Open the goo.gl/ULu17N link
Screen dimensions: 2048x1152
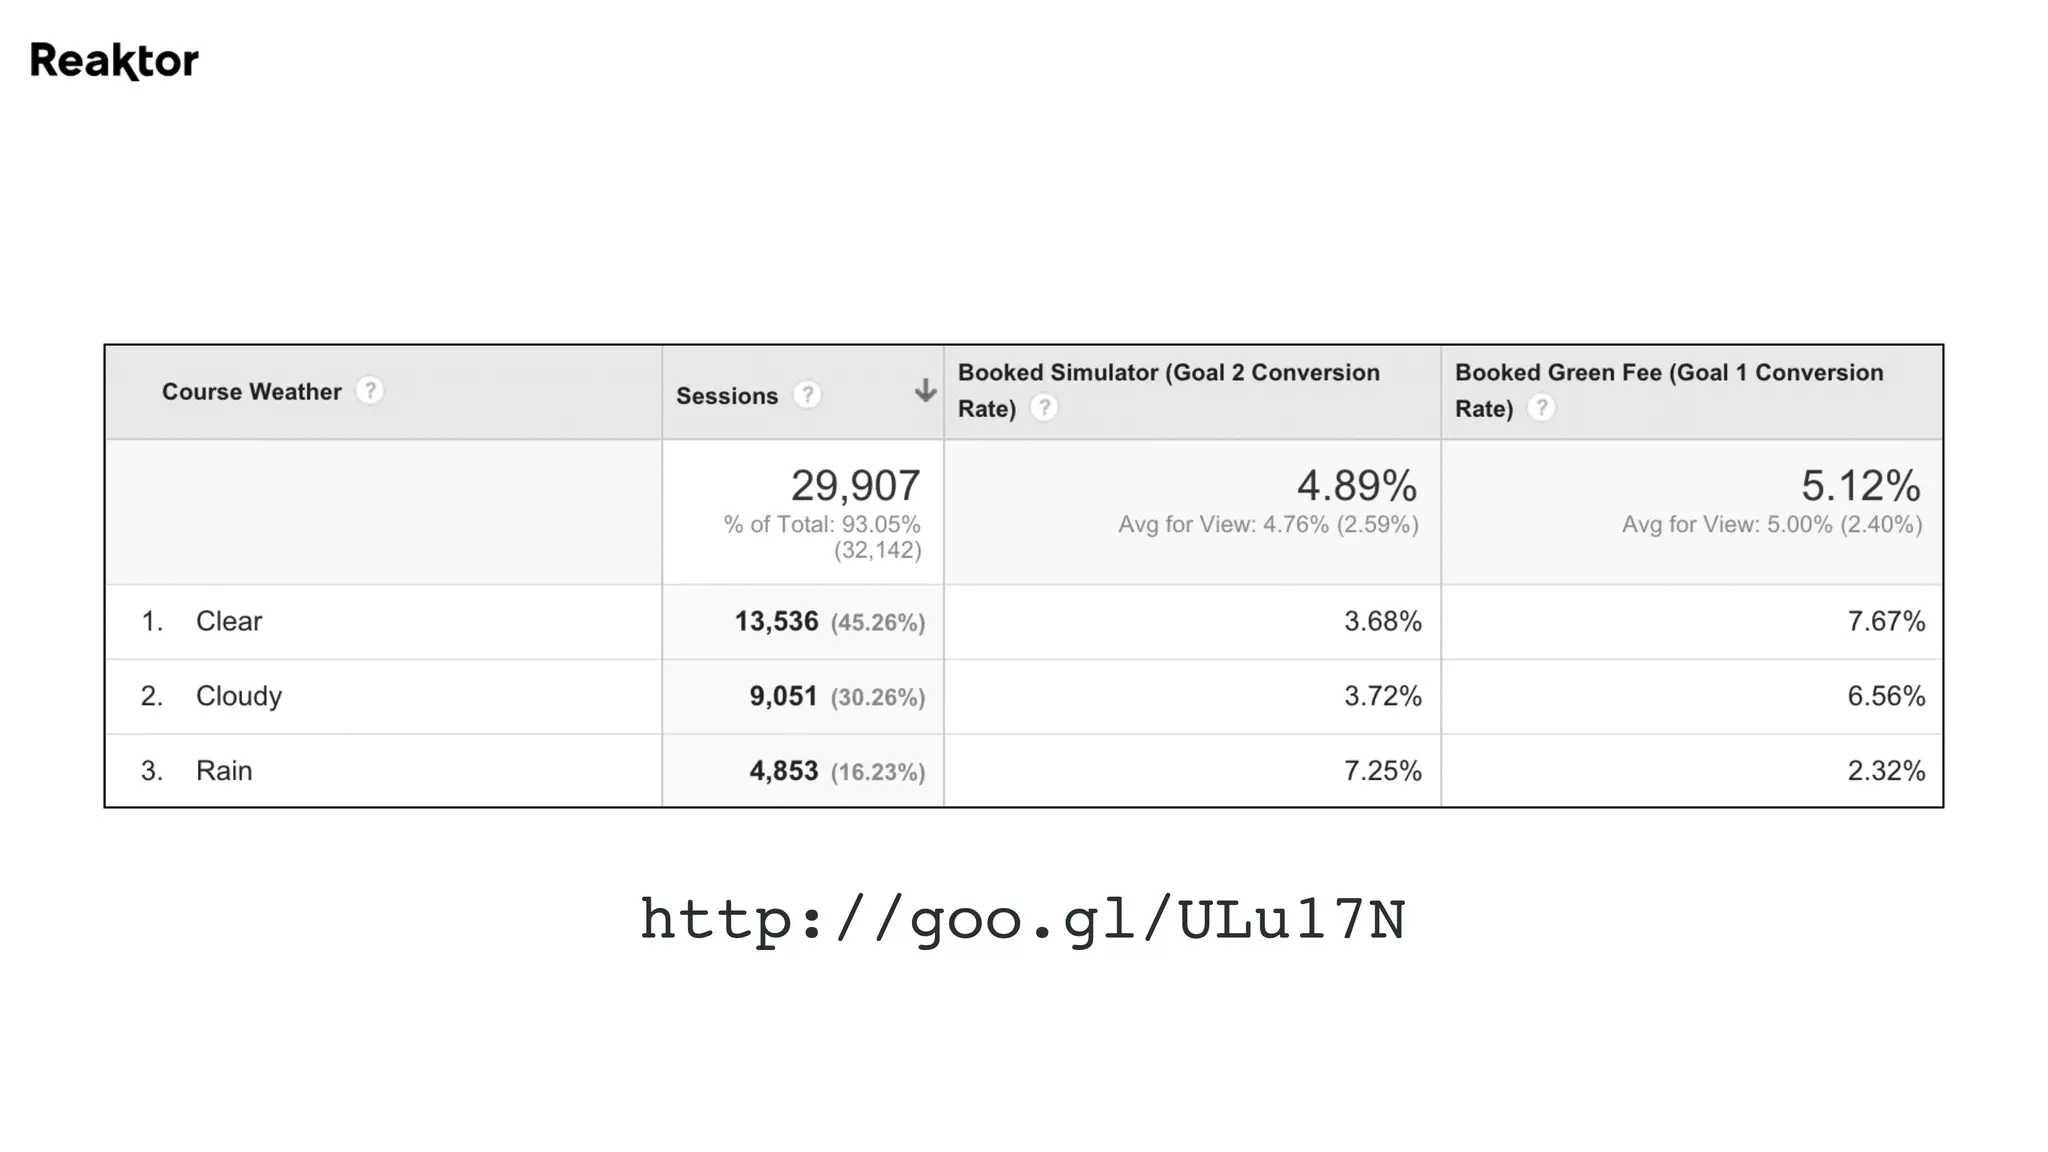point(1023,920)
